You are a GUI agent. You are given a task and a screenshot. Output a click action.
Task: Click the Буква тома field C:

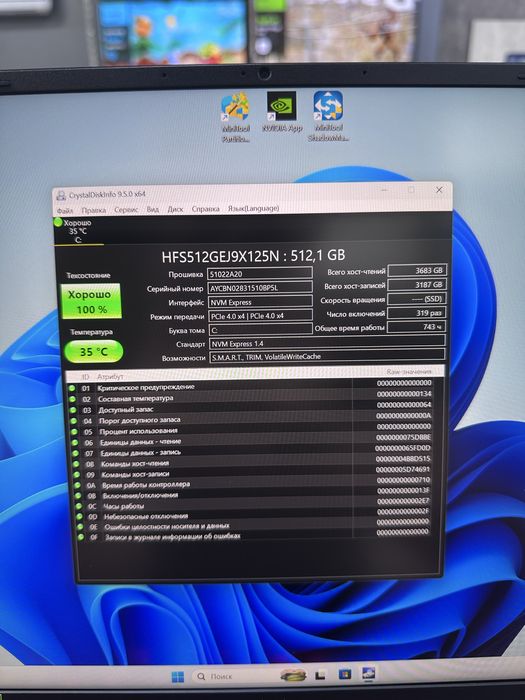pyautogui.click(x=261, y=330)
